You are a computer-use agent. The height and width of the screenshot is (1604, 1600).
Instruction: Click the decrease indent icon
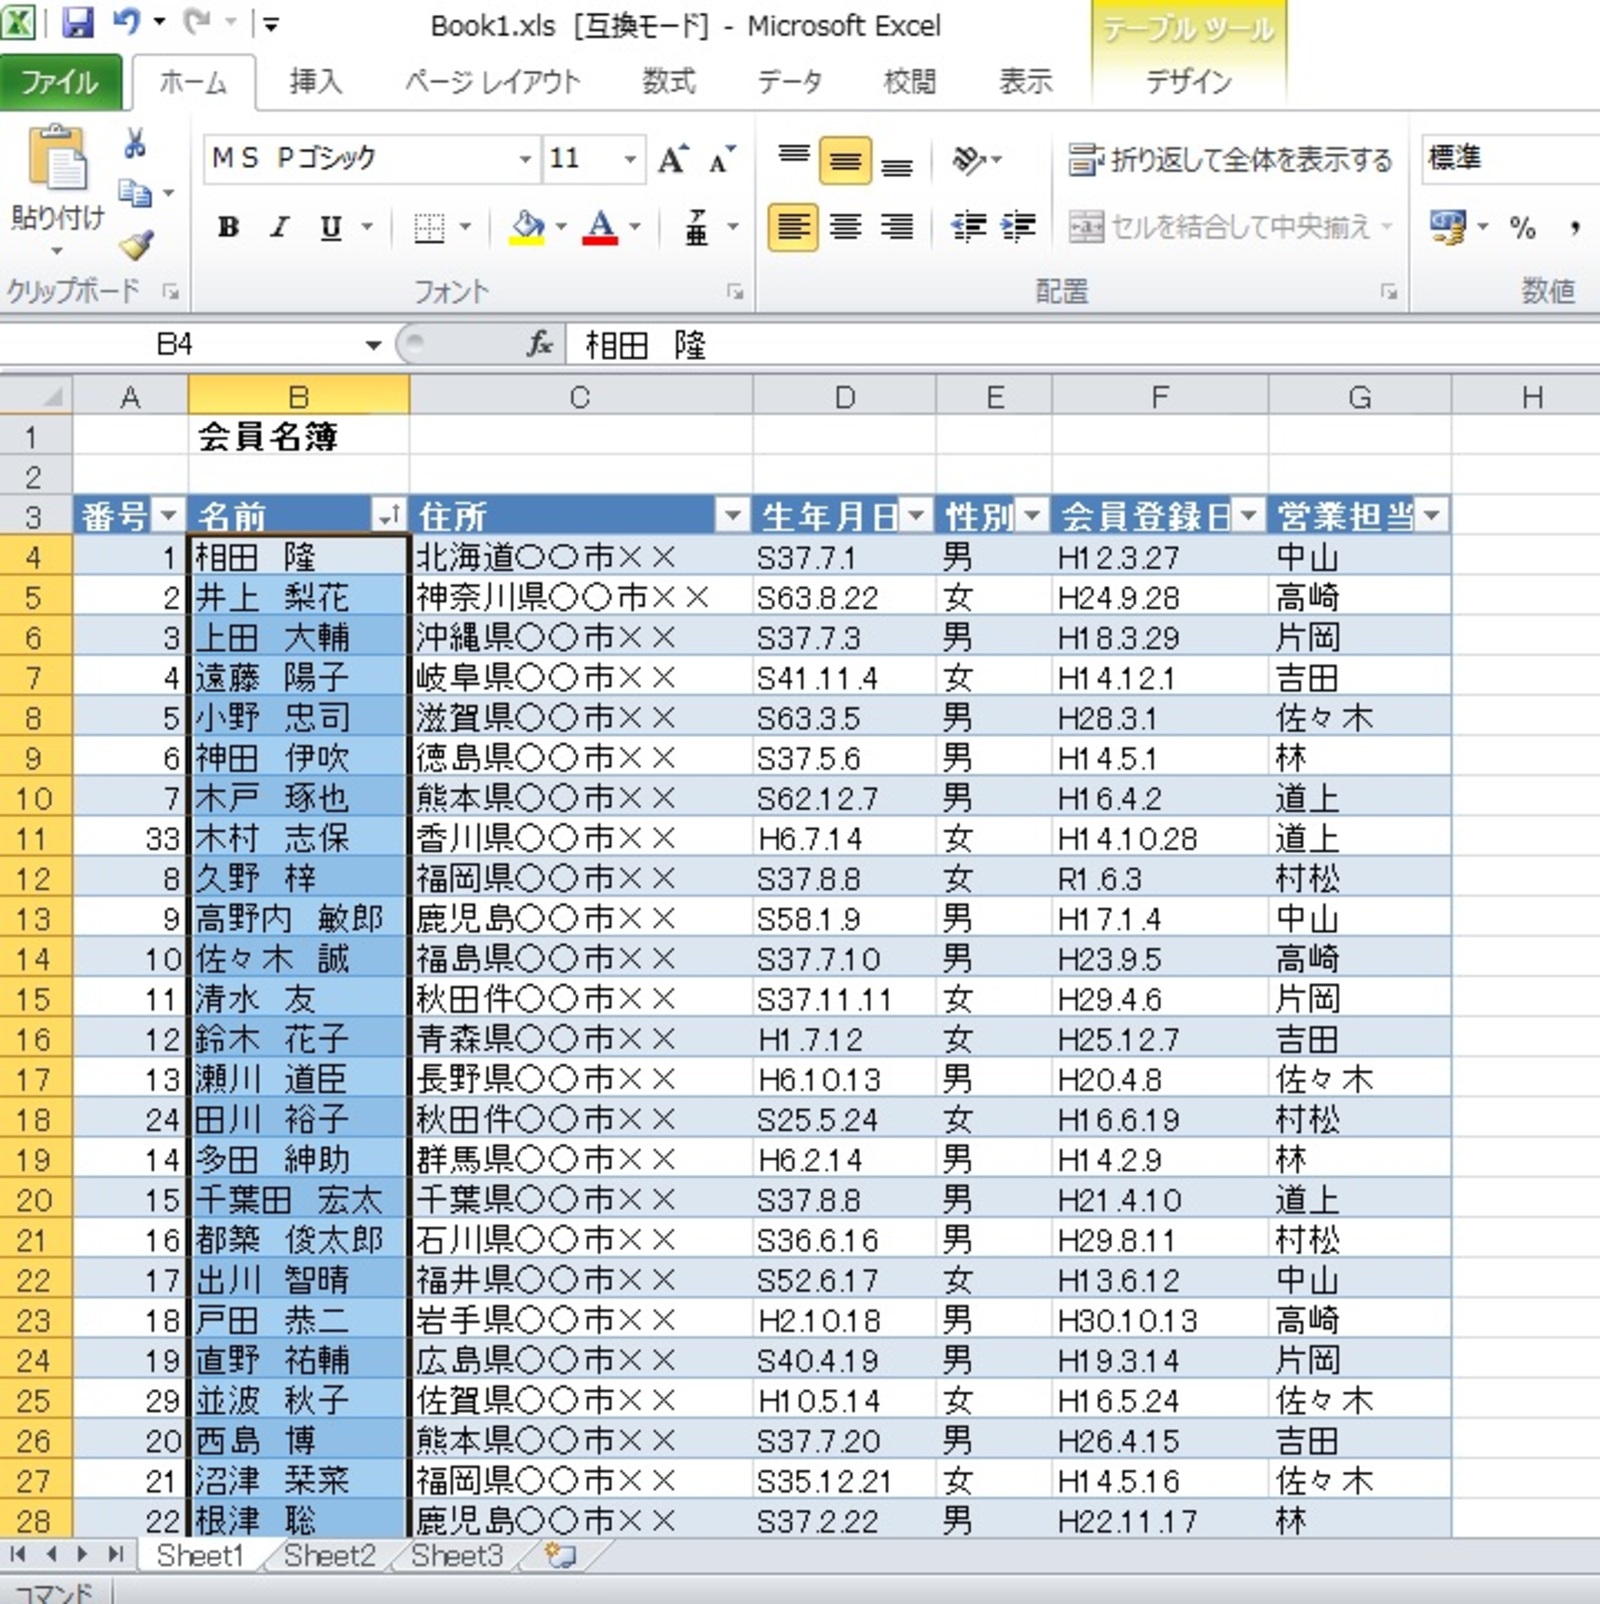point(968,228)
